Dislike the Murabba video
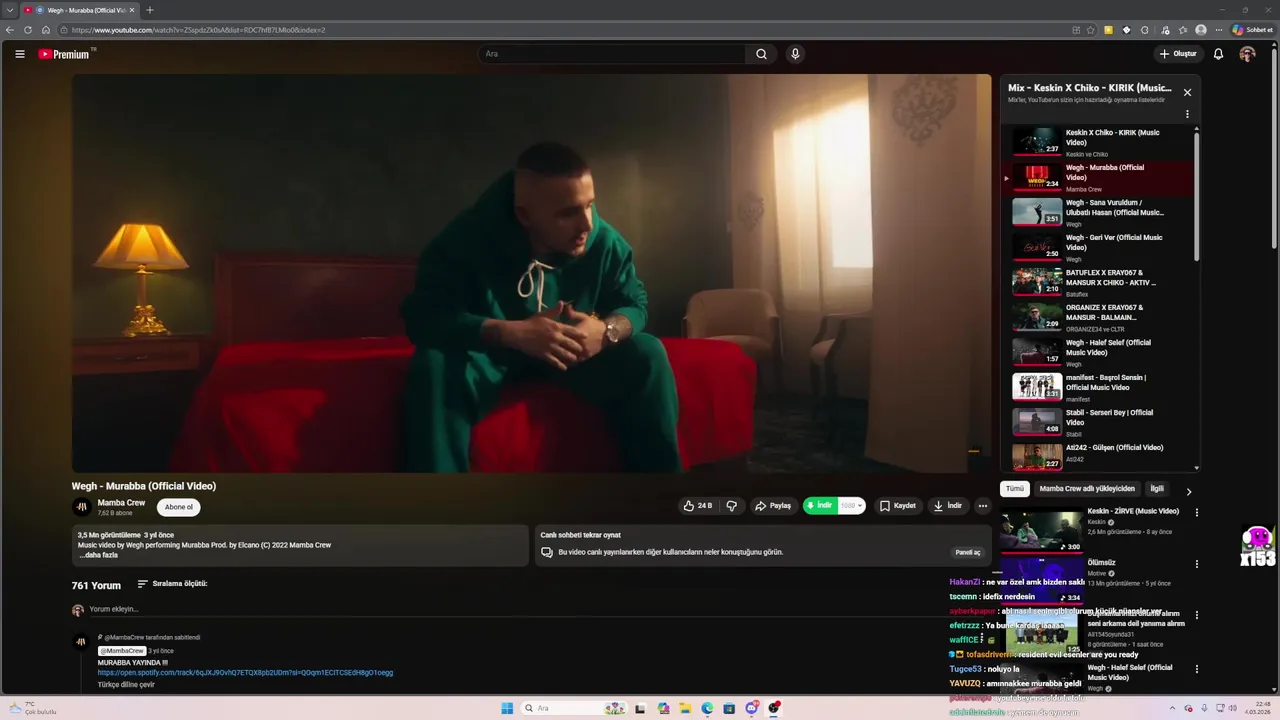This screenshot has height=720, width=1280. coord(732,506)
